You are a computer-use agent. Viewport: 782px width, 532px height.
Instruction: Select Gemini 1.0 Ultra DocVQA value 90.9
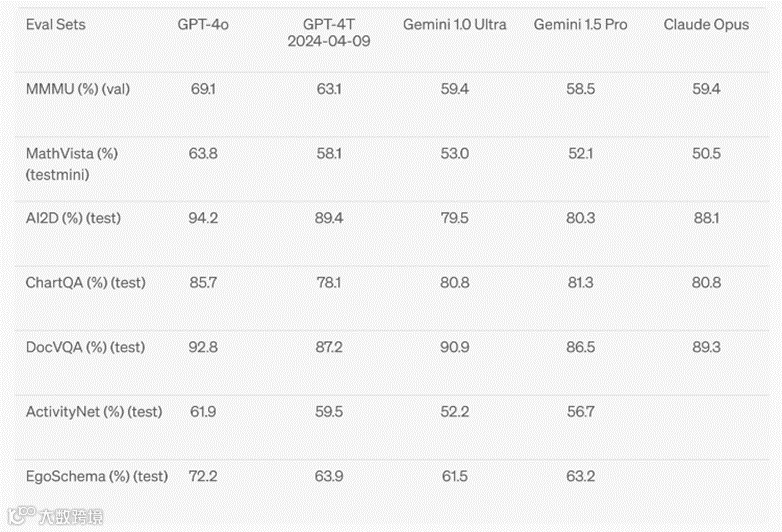point(454,347)
